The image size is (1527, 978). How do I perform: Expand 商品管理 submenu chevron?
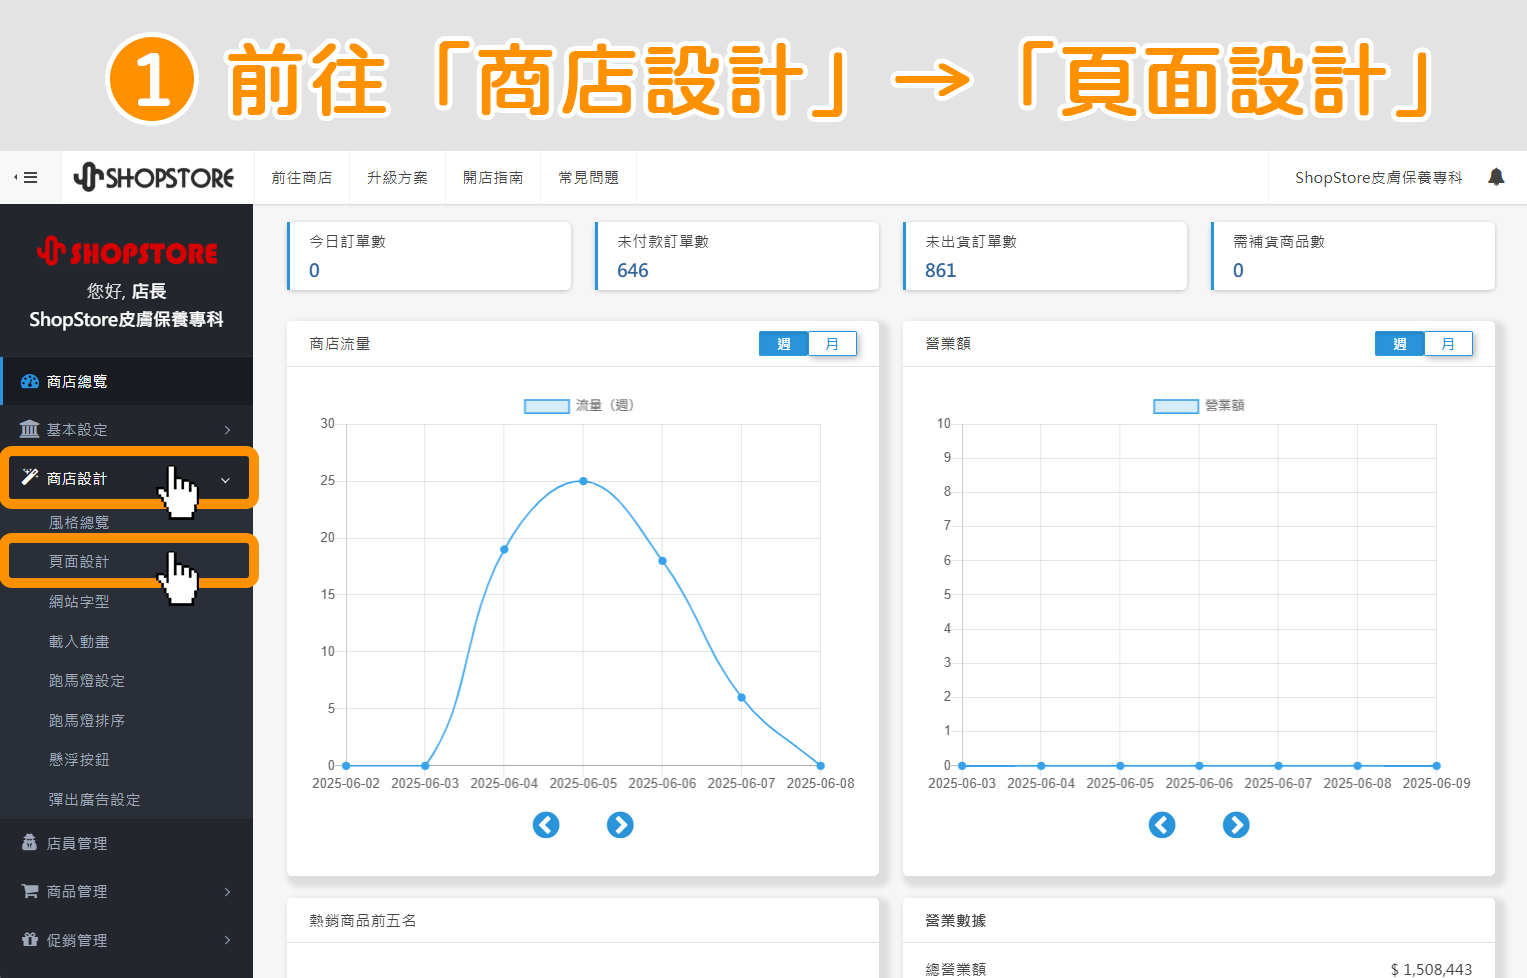tap(227, 892)
